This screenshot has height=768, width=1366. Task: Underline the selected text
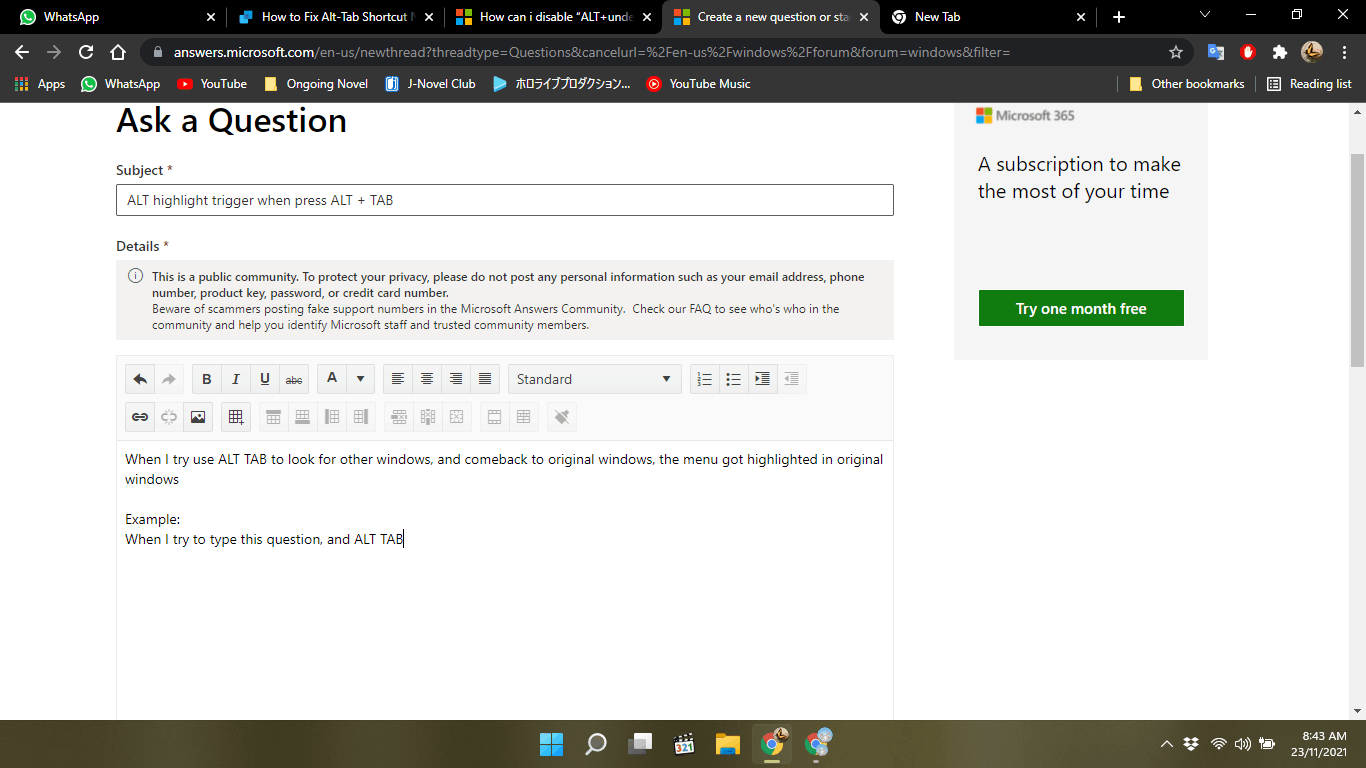[x=265, y=379]
